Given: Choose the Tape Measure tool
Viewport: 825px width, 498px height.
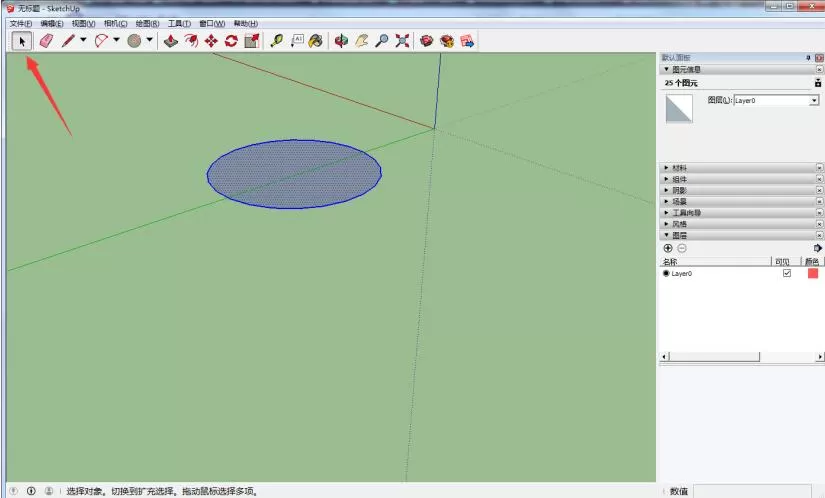Looking at the screenshot, I should pos(277,41).
